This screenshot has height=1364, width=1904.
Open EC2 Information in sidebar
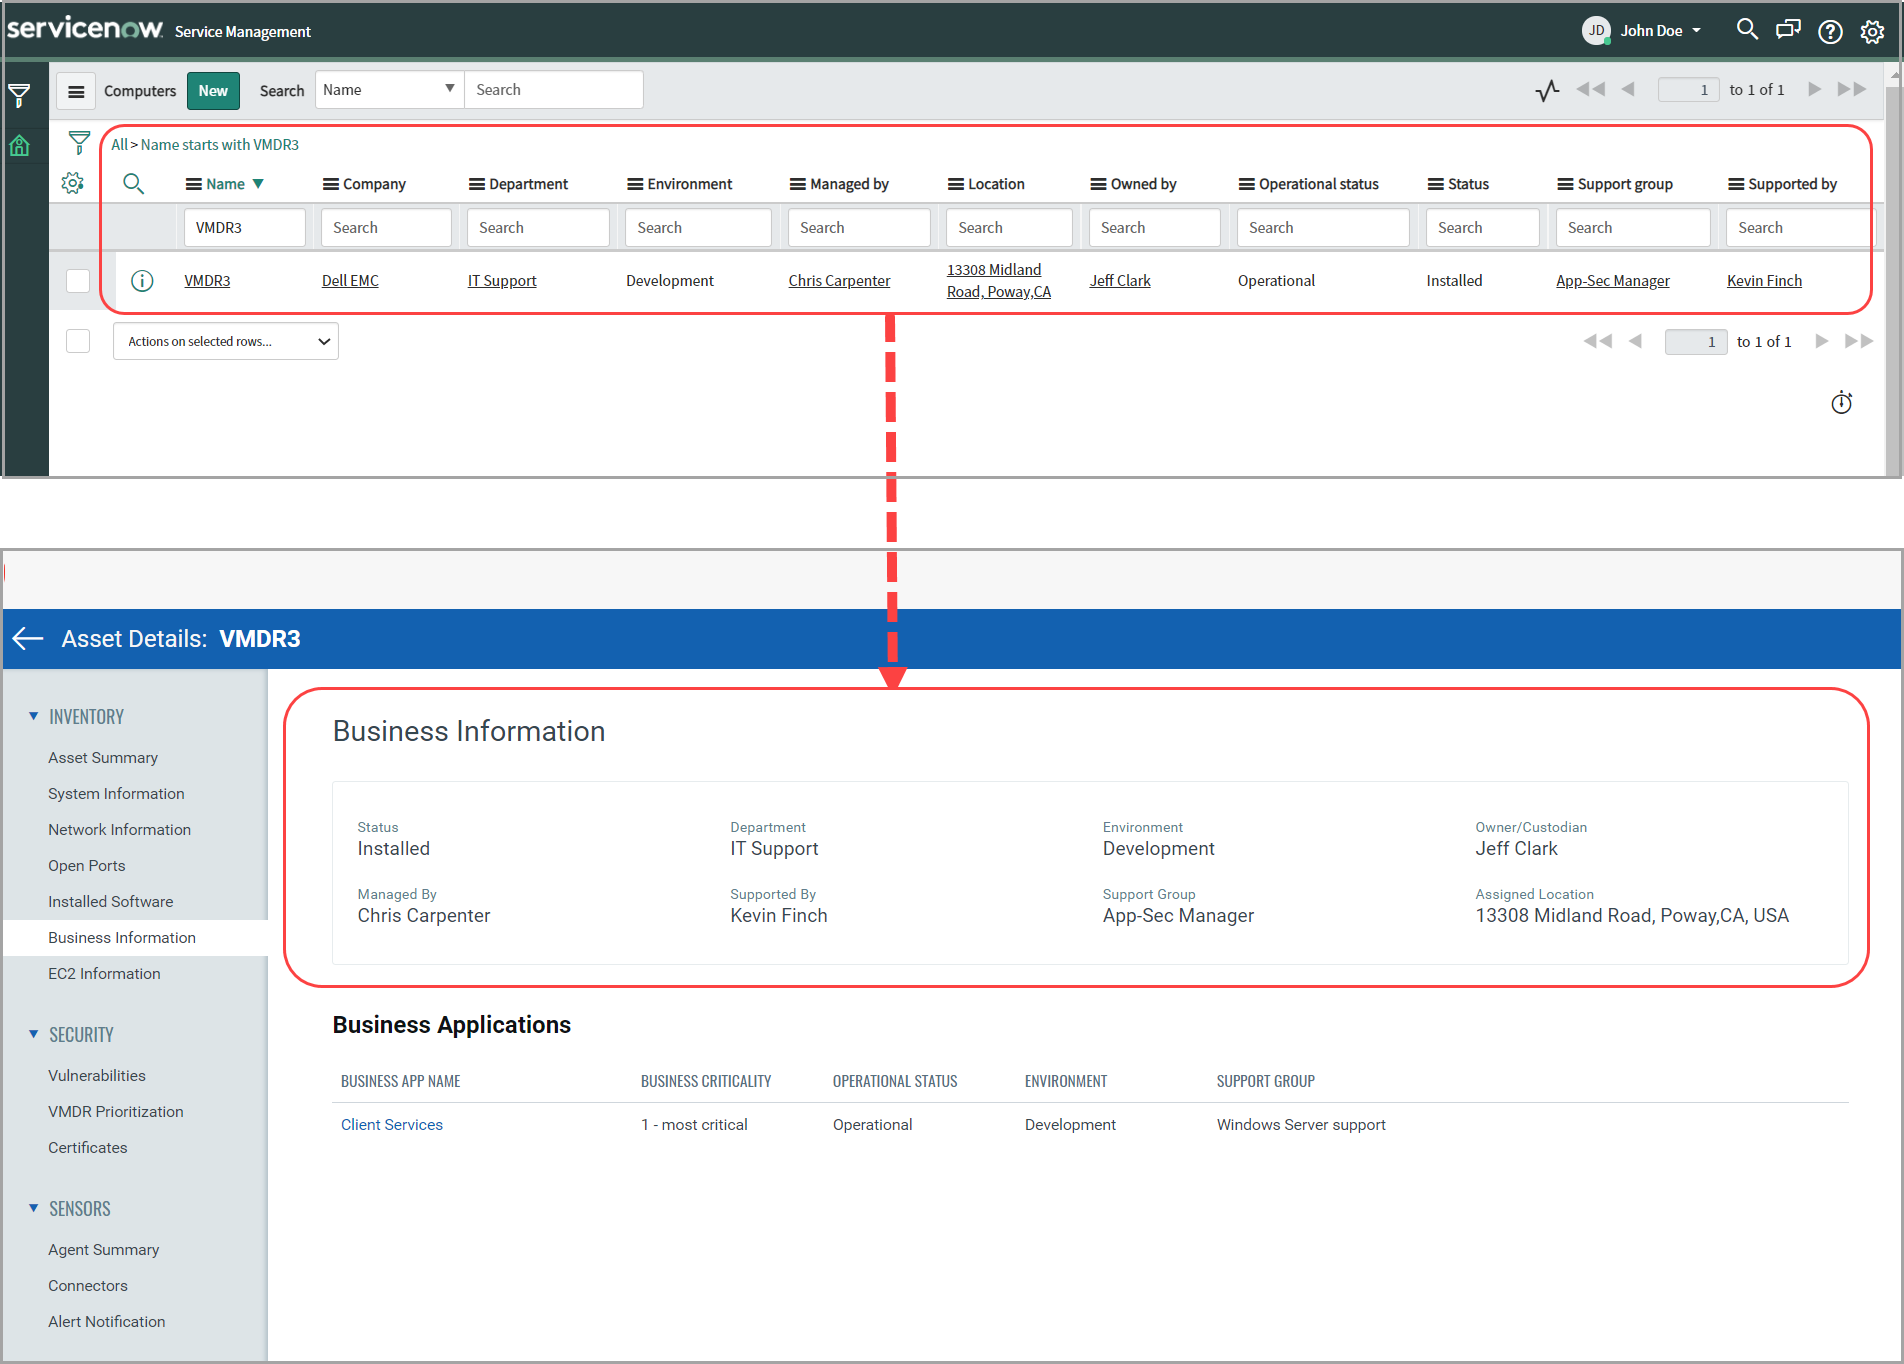click(104, 974)
